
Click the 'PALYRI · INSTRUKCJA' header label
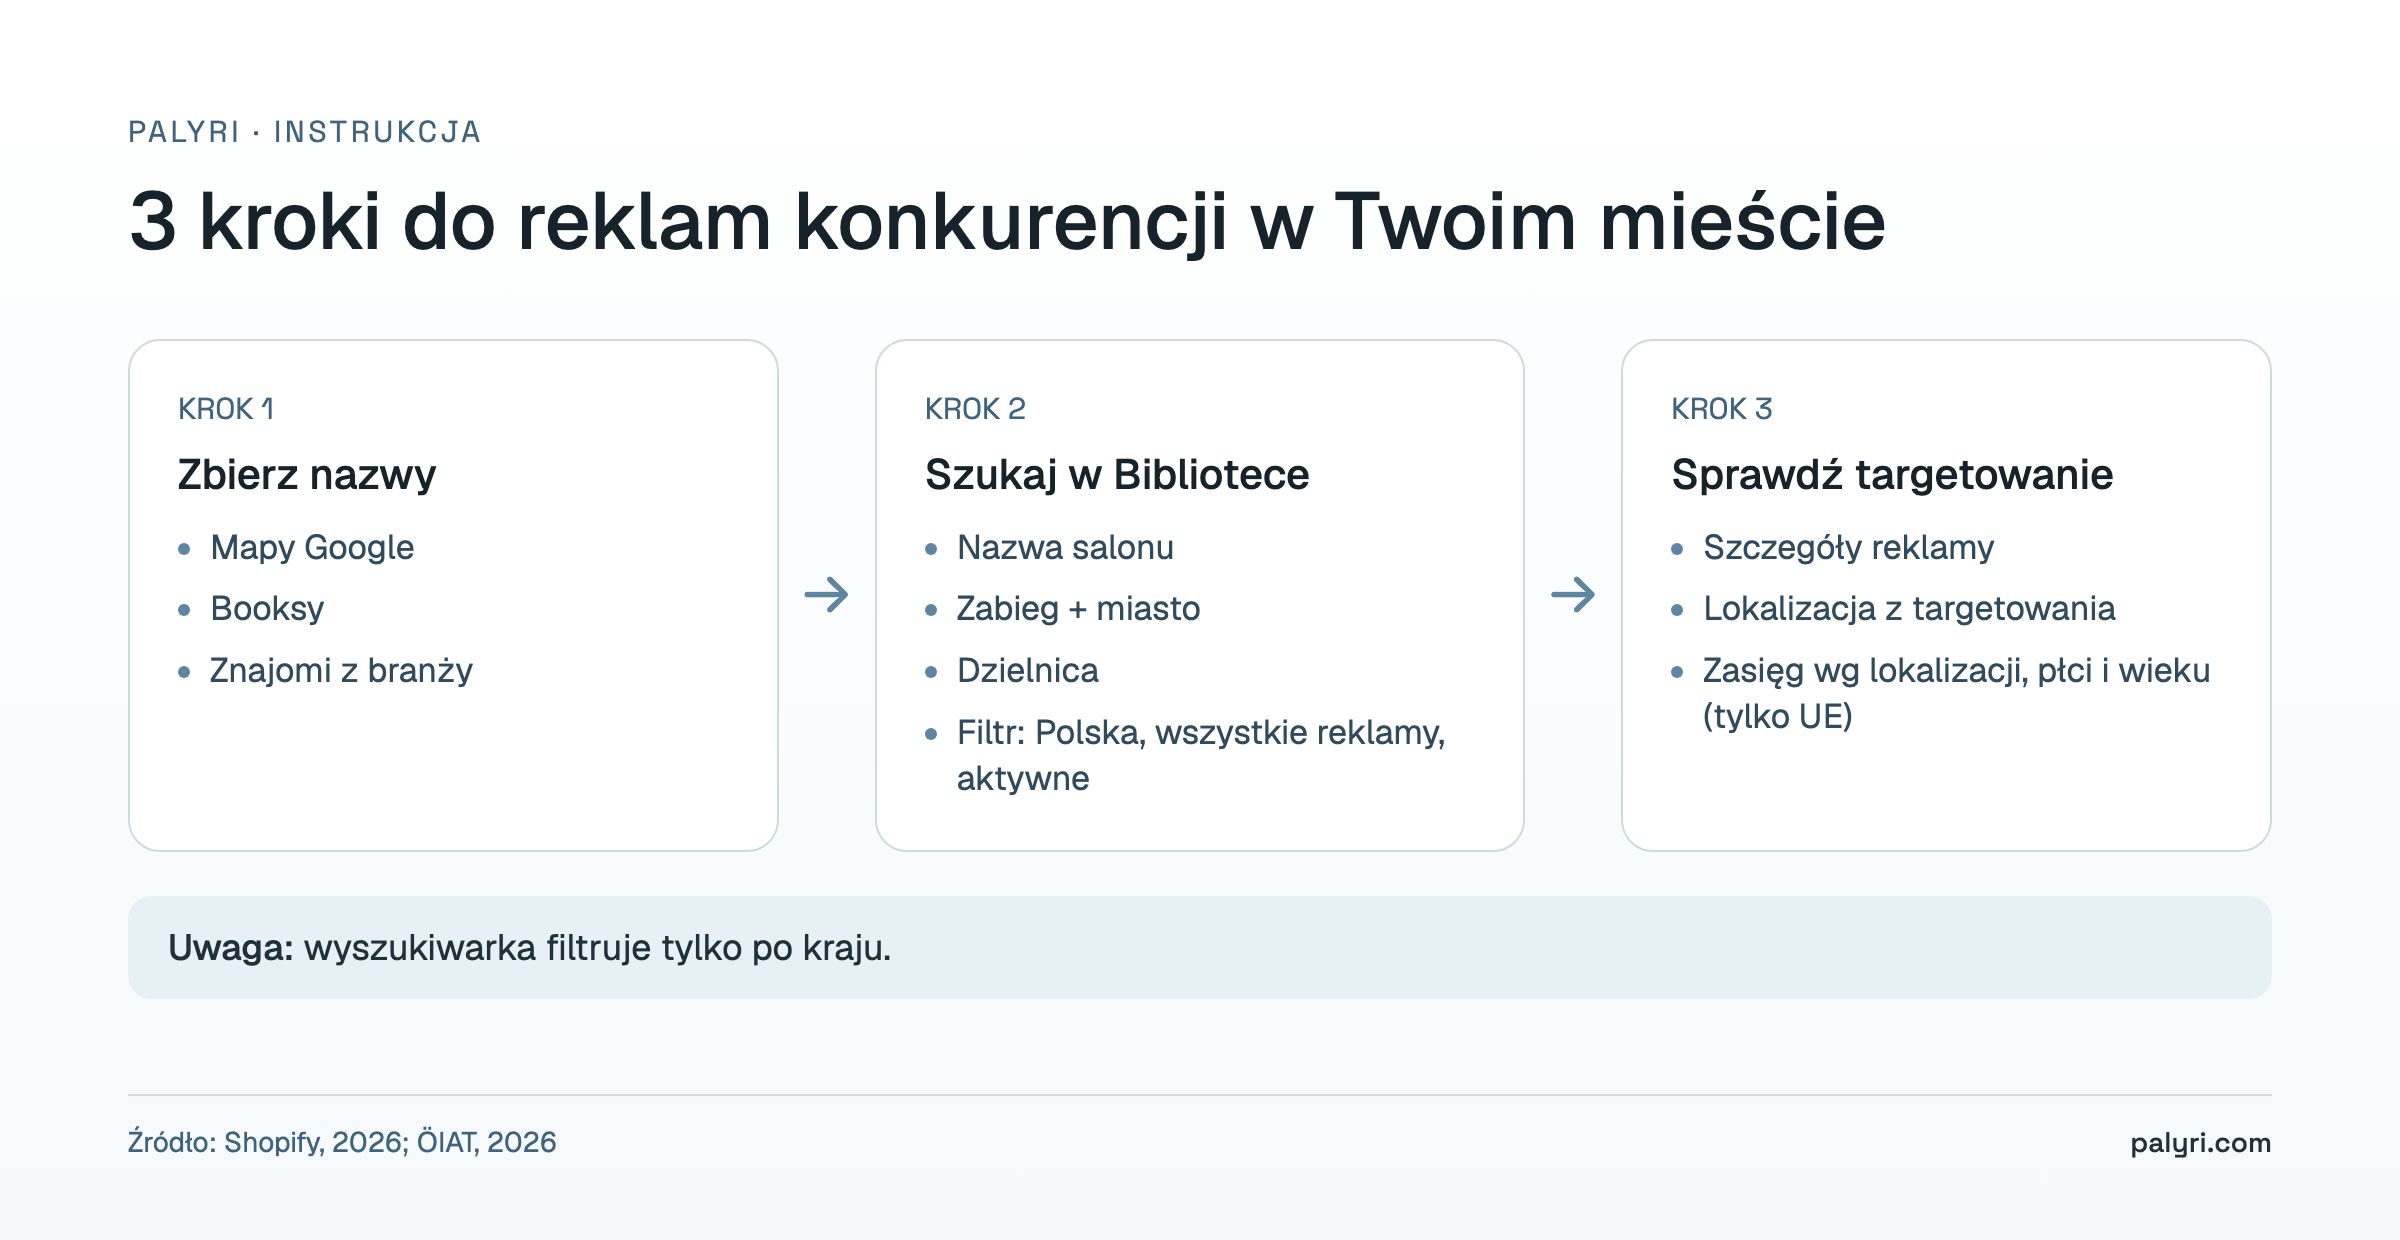point(305,132)
